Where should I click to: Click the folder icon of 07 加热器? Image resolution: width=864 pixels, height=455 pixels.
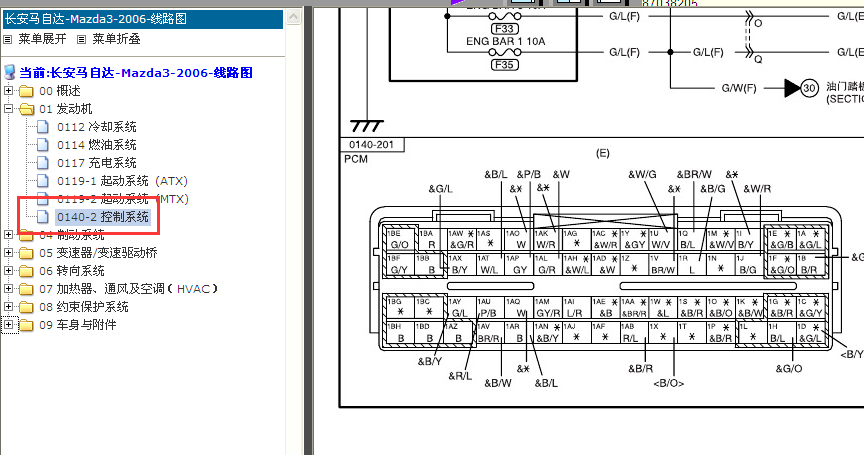[x=26, y=289]
